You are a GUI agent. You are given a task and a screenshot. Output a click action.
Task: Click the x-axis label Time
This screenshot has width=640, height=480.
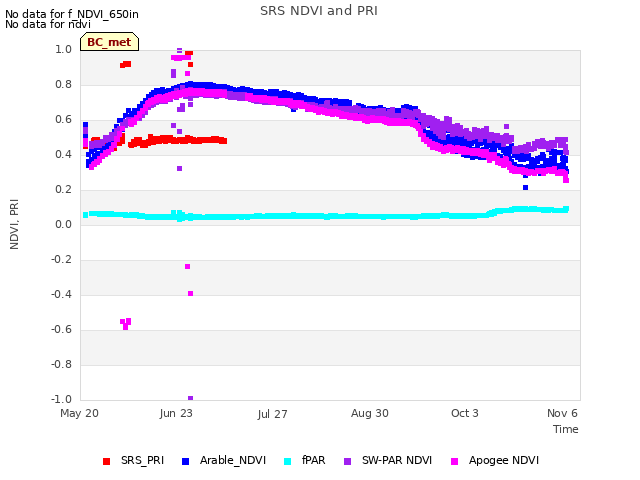click(x=566, y=429)
